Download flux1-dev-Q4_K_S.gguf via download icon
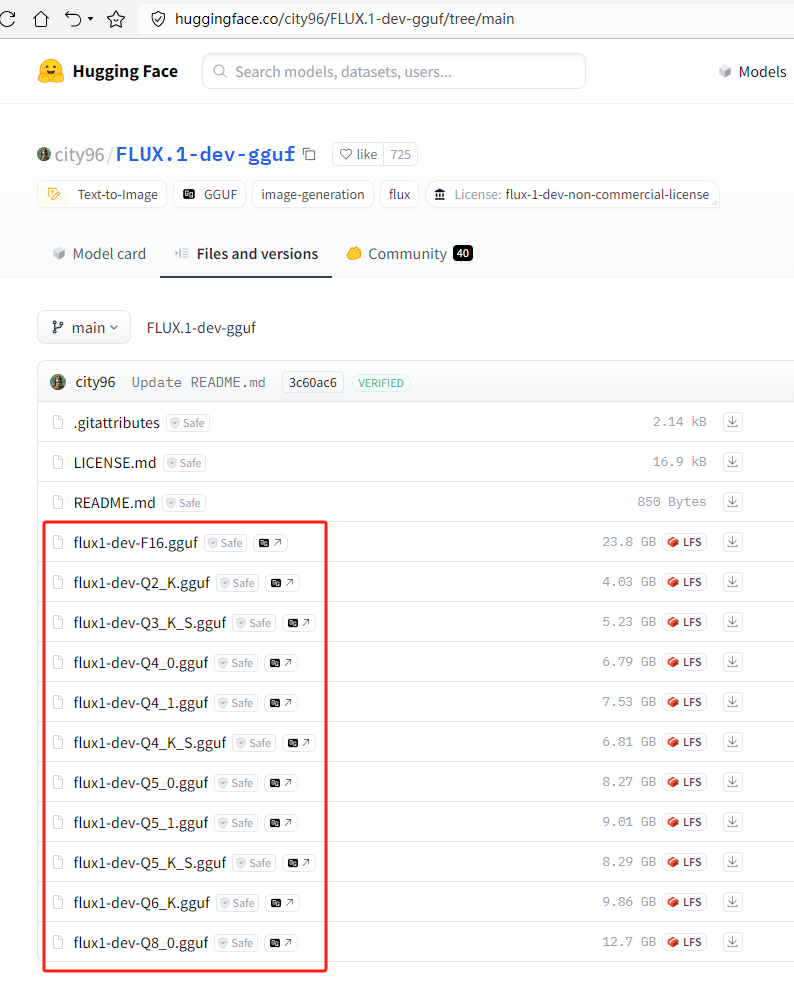 pyautogui.click(x=733, y=742)
